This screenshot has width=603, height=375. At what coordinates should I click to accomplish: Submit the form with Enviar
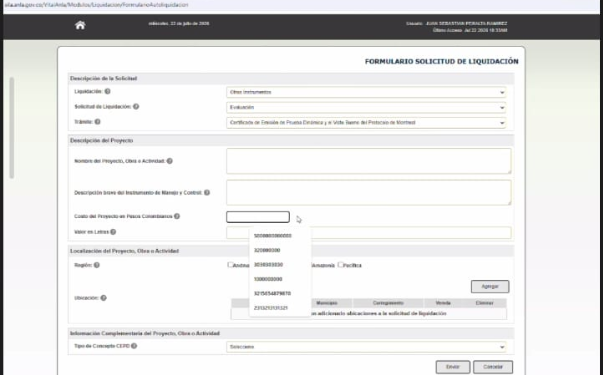point(453,367)
